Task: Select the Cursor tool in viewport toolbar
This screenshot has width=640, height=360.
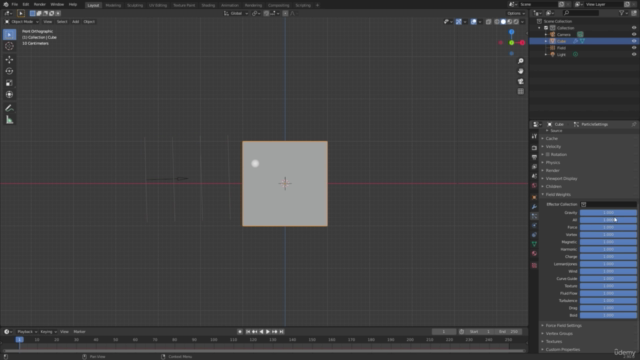Action: pos(9,46)
